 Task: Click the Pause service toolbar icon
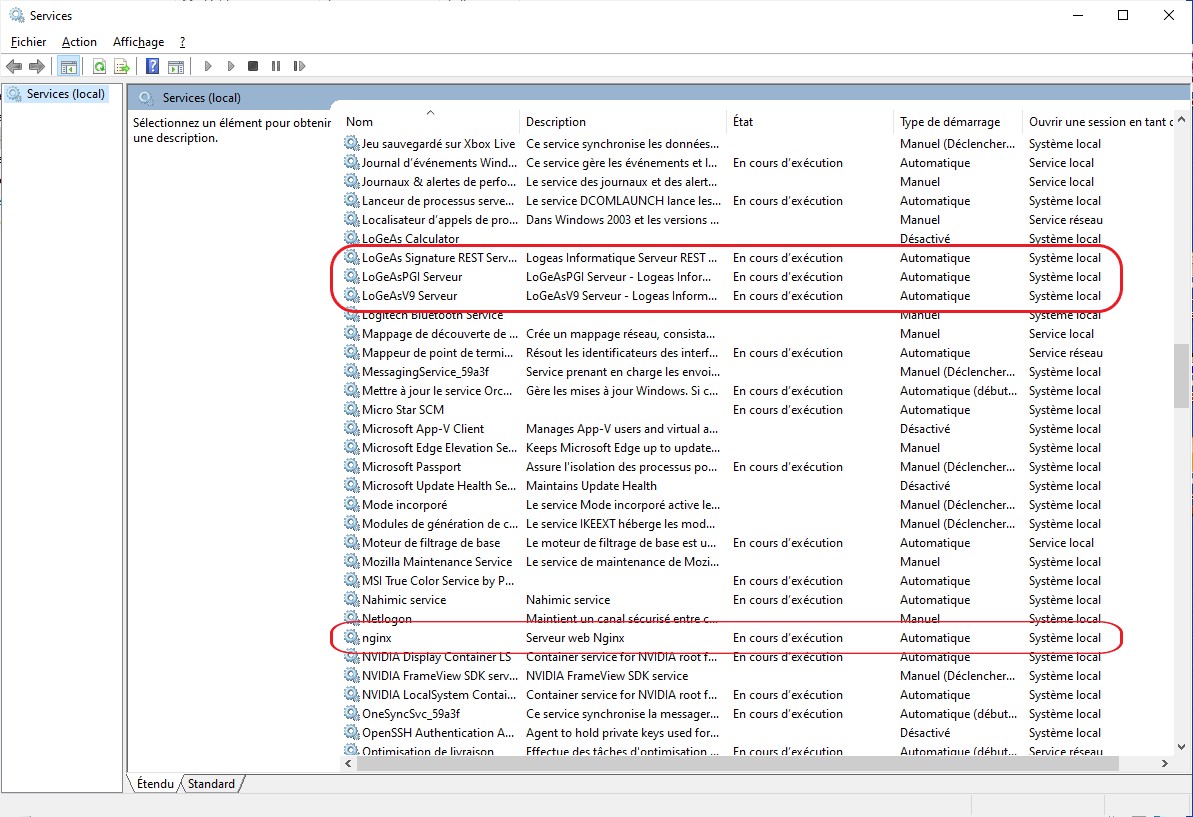[x=276, y=67]
